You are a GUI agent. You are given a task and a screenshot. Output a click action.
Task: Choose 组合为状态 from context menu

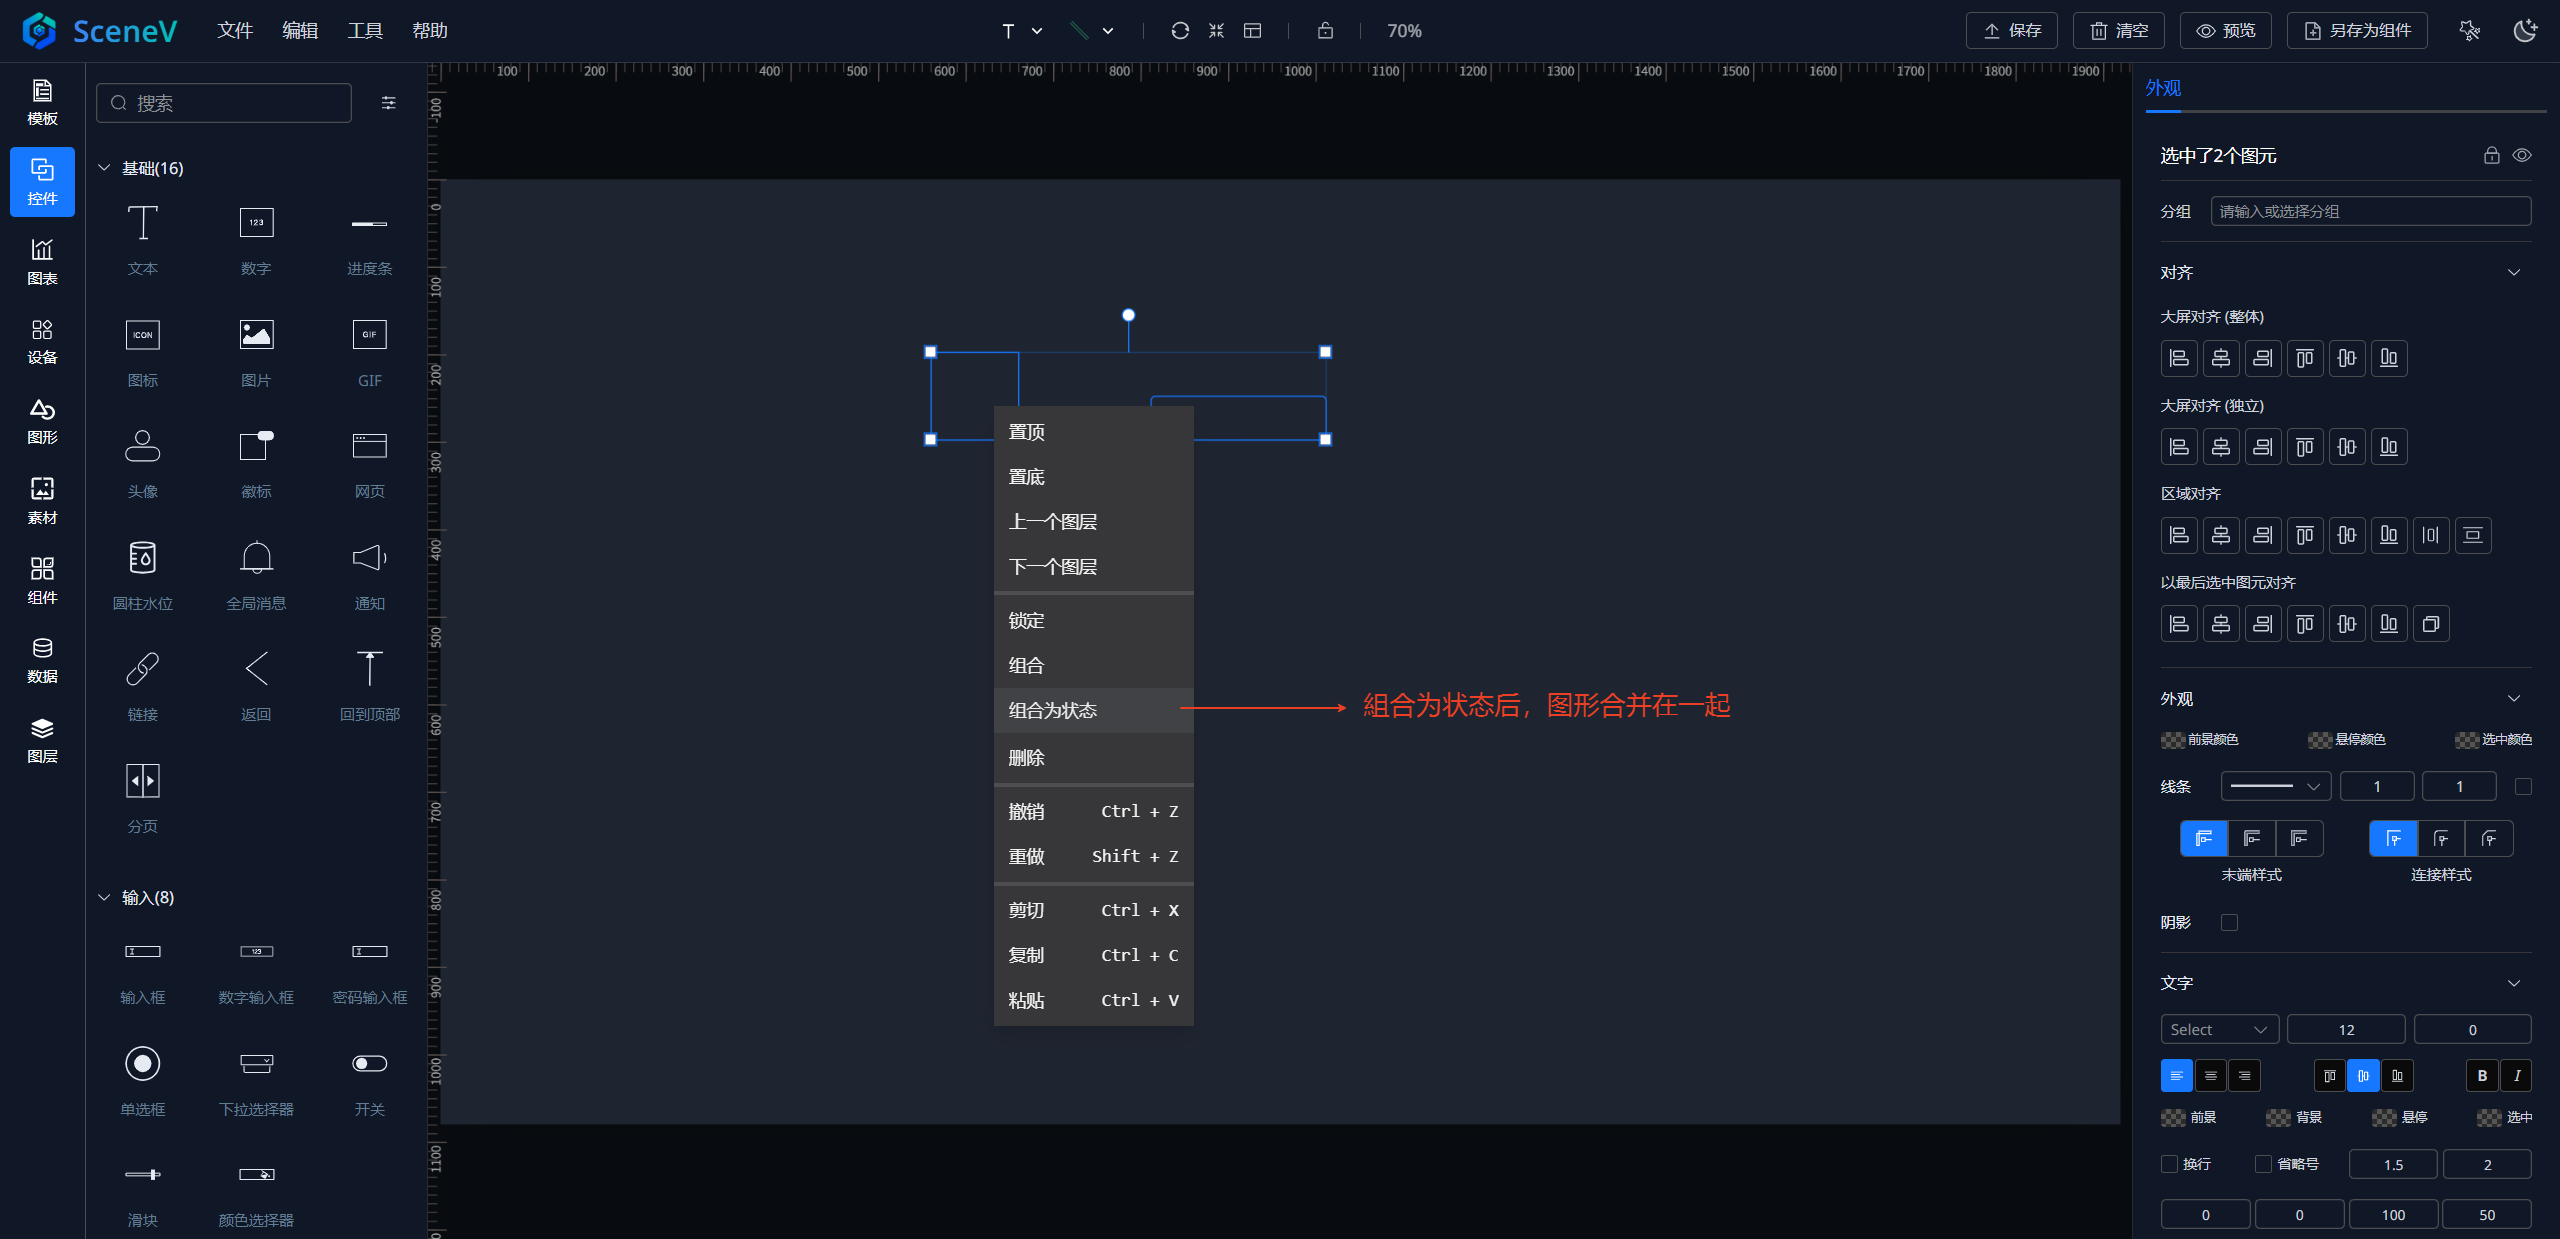pos(1053,710)
